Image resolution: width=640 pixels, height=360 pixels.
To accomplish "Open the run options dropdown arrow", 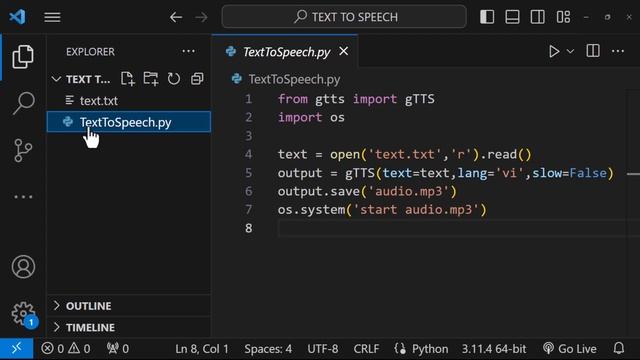I will click(x=570, y=51).
